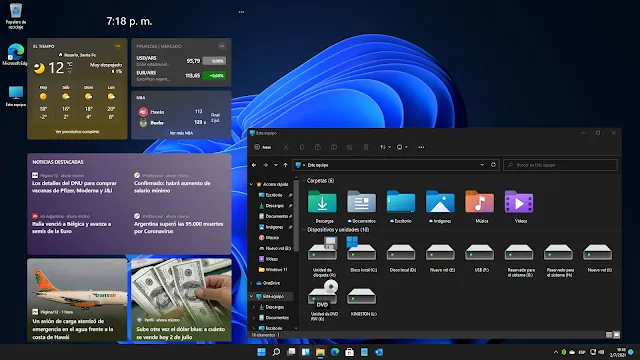Click the USD/ARS exchange rate row
640x360 pixels.
click(x=181, y=61)
